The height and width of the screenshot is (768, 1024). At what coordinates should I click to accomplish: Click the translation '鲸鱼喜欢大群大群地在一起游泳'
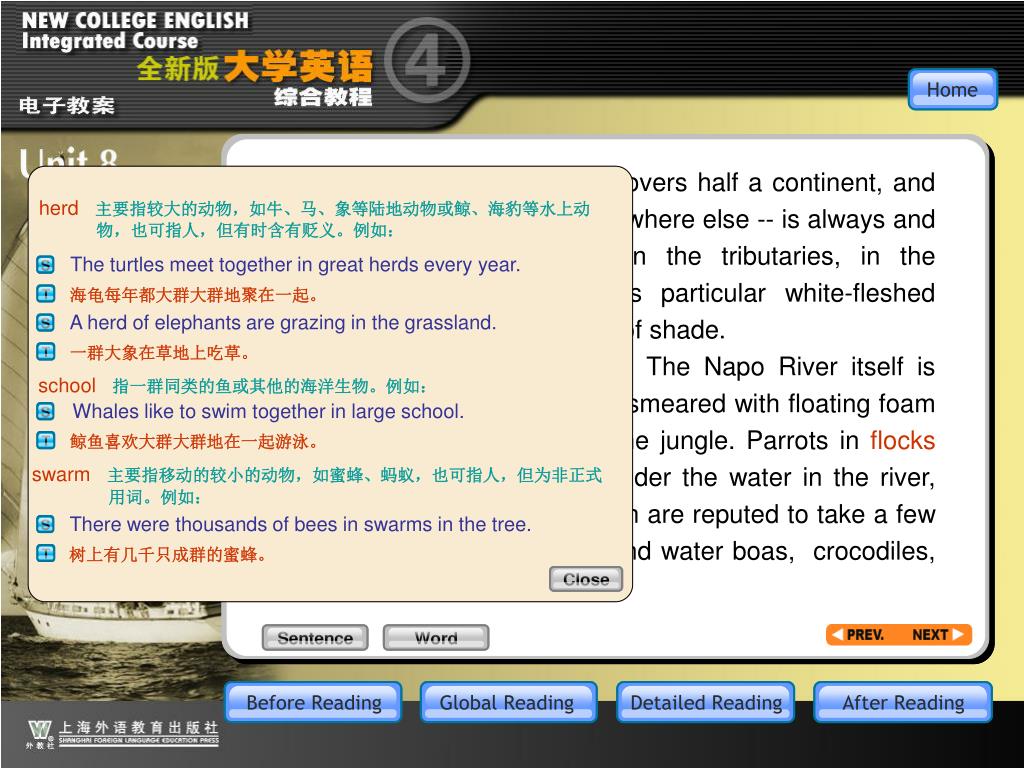pos(194,442)
